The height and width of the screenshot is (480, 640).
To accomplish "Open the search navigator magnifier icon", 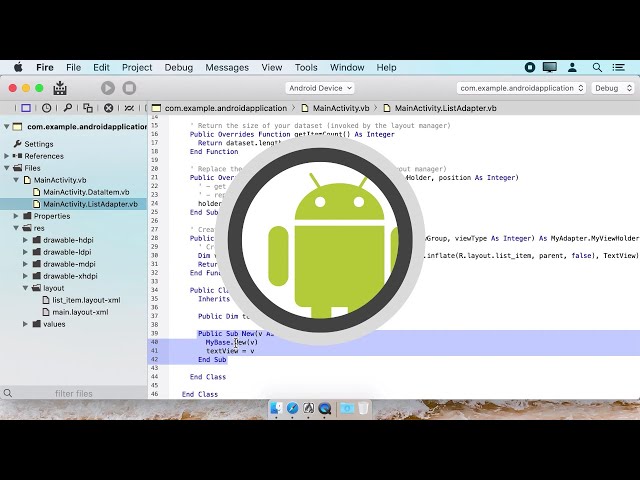I will [x=68, y=108].
